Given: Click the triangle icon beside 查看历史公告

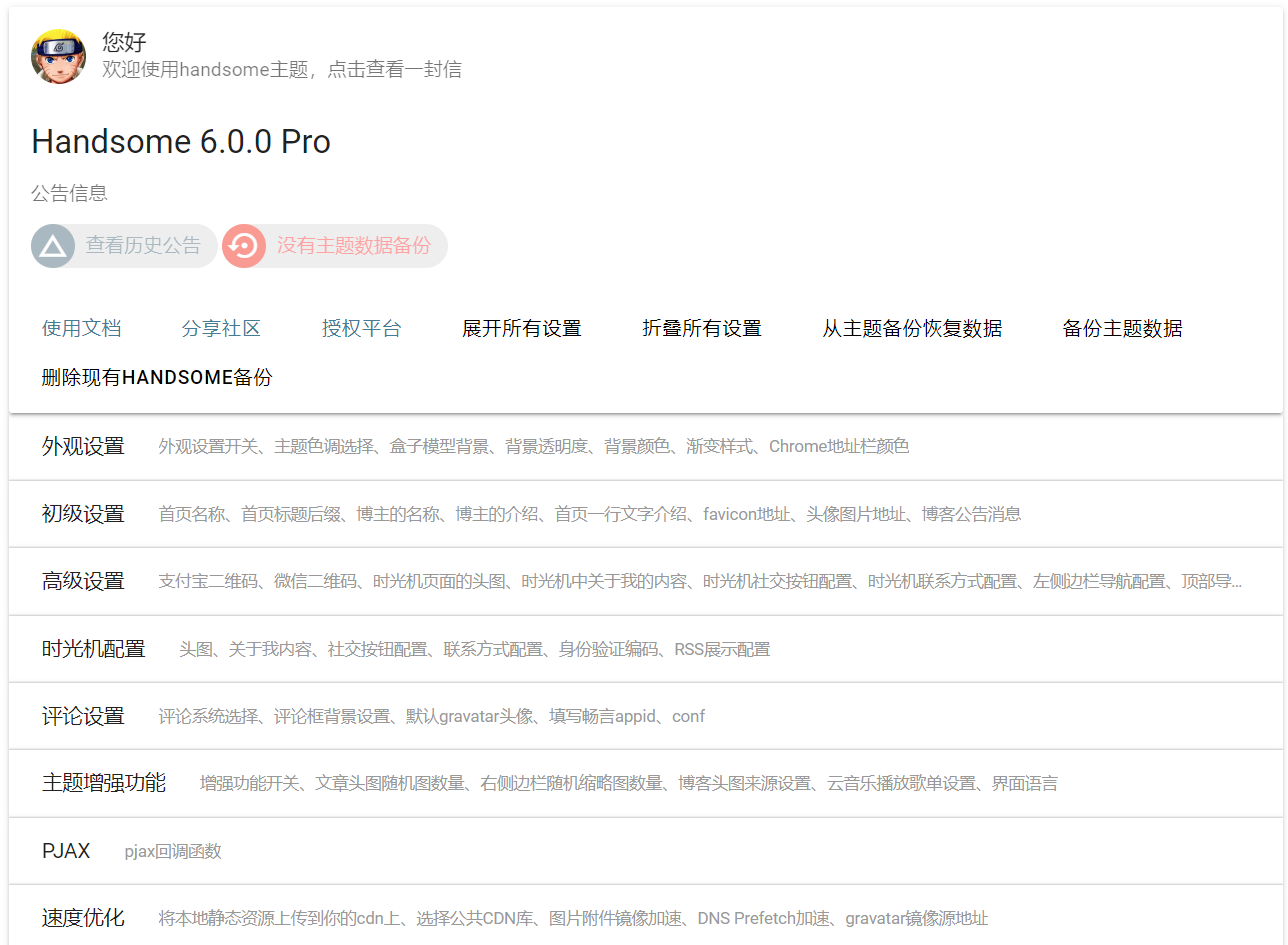Looking at the screenshot, I should [53, 246].
